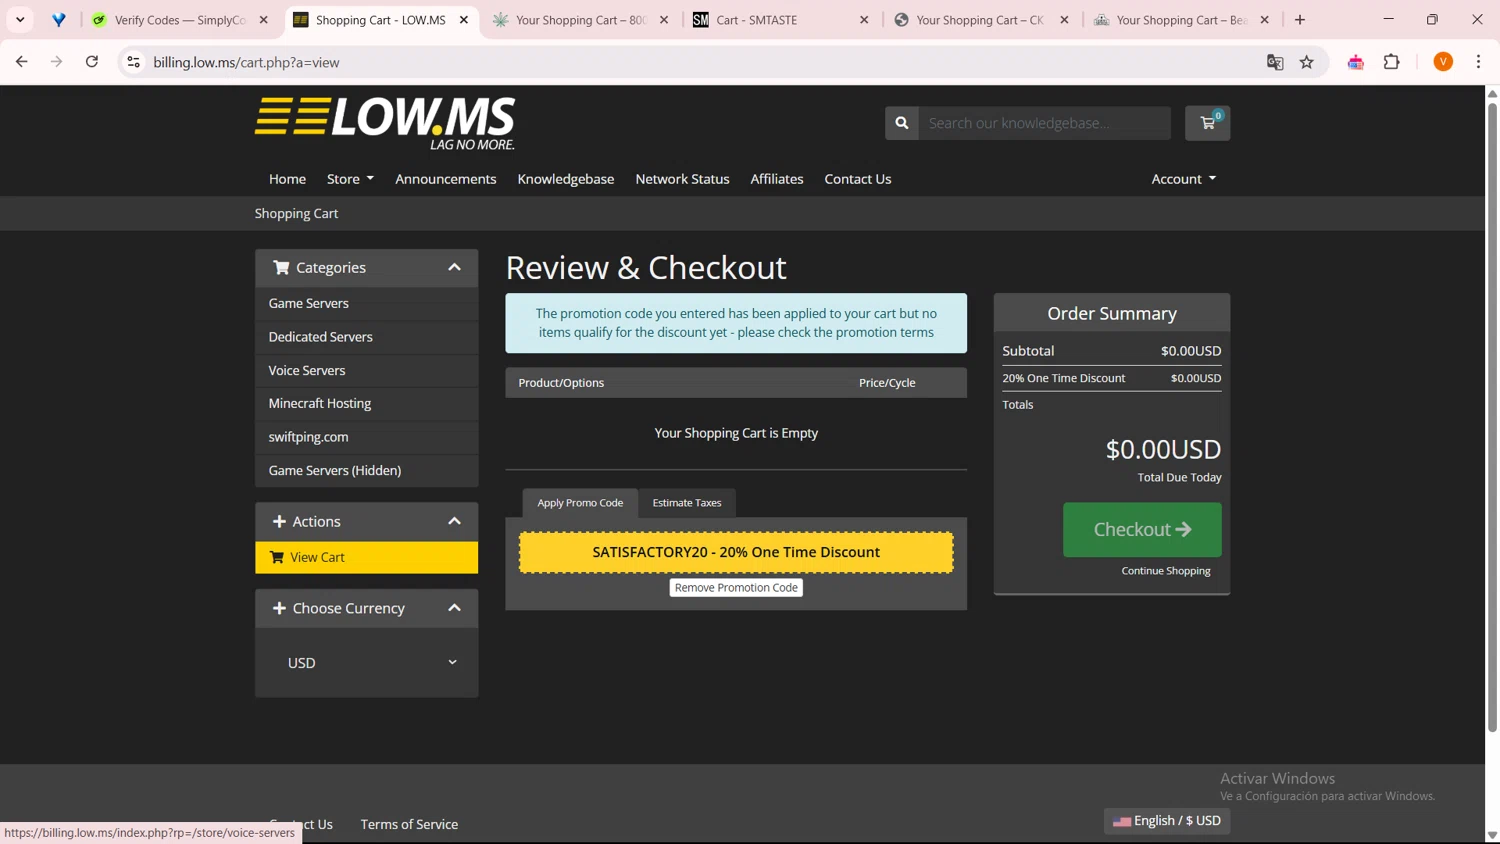
Task: Bookmark this page with the star icon
Action: click(1307, 62)
